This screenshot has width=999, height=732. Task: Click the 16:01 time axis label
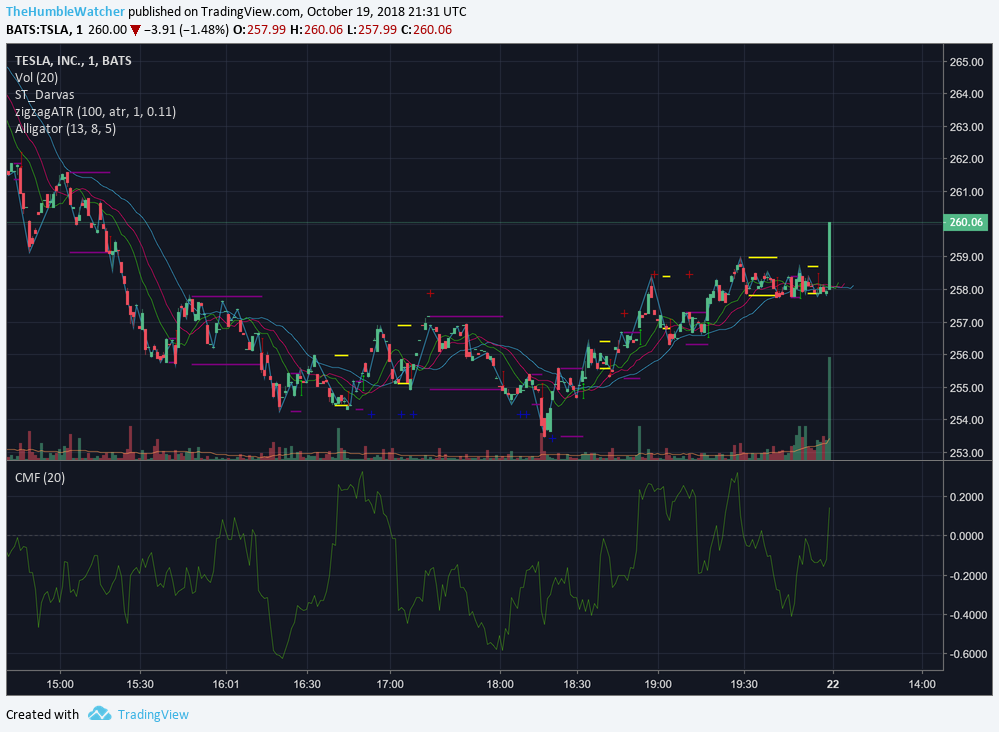pyautogui.click(x=226, y=684)
